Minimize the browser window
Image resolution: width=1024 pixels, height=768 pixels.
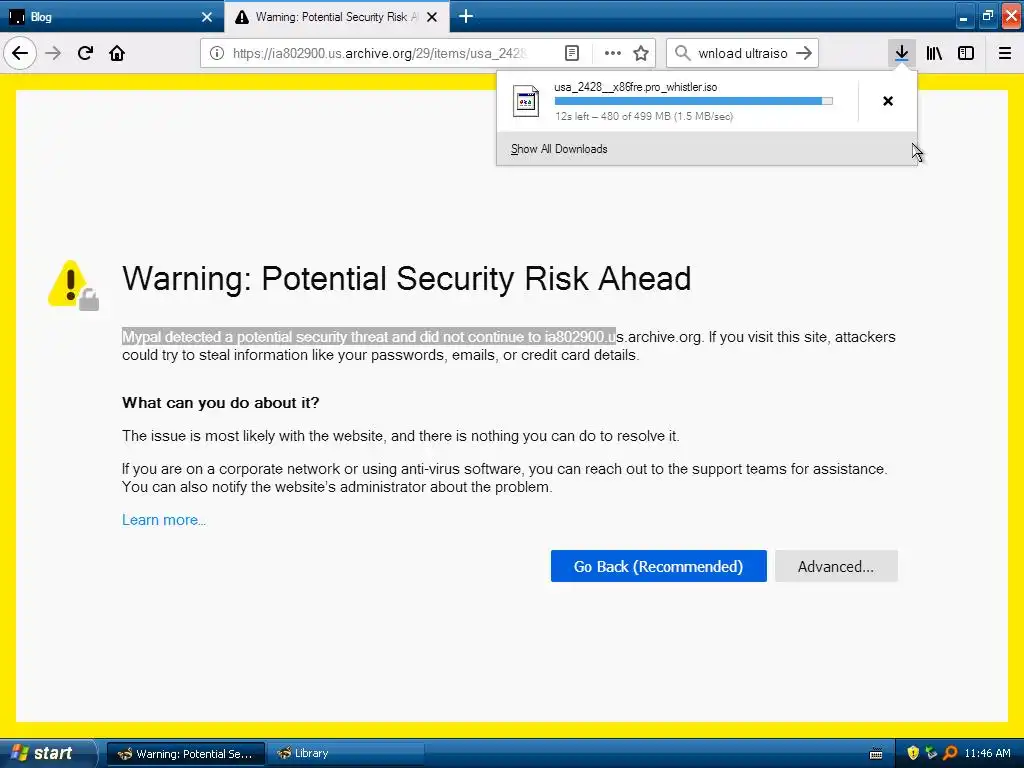(x=963, y=17)
